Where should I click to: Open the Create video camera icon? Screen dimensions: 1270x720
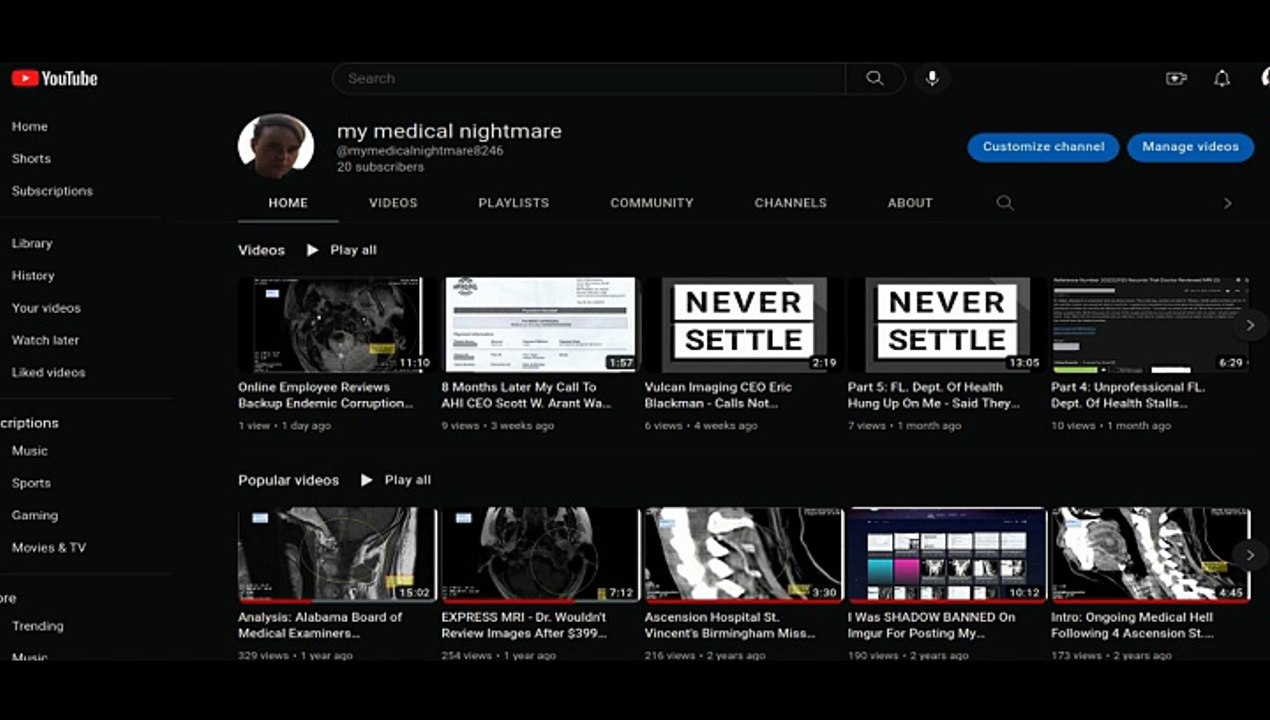[1176, 78]
